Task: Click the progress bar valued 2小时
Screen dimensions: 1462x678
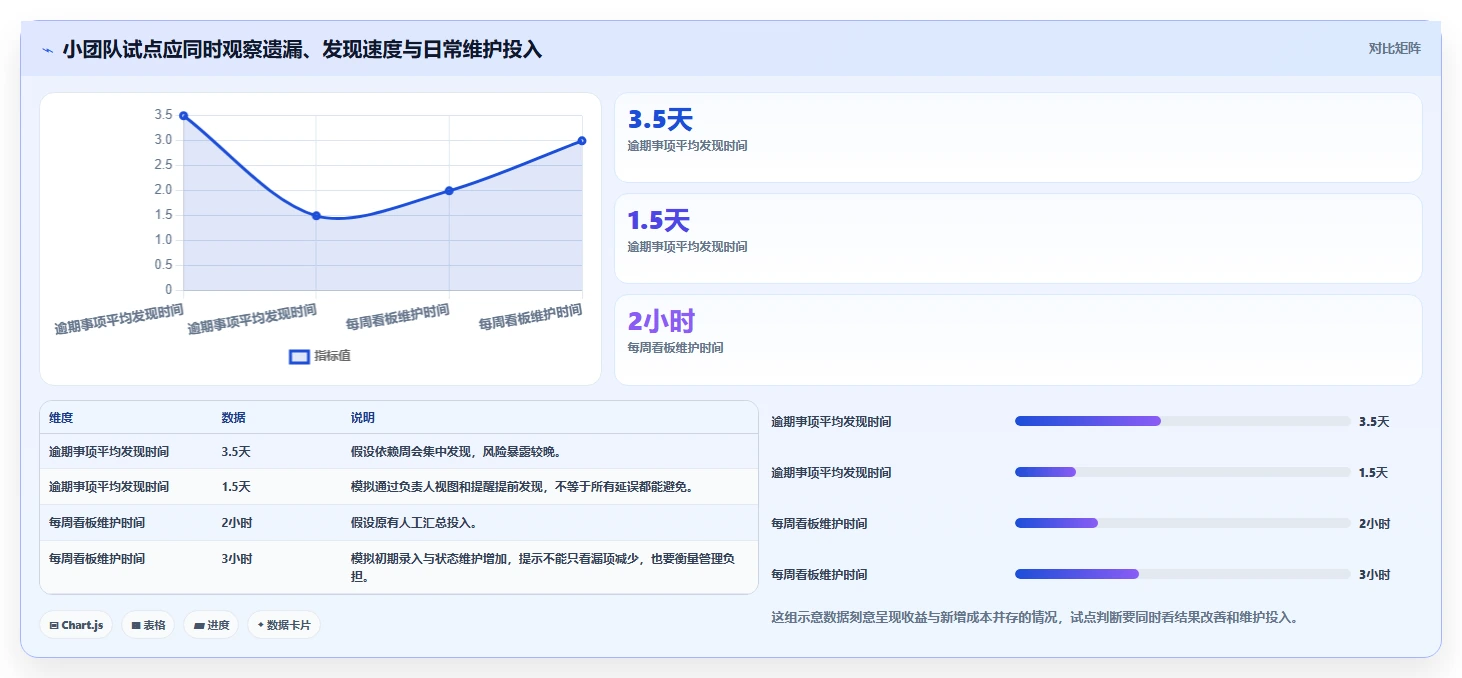Action: [1182, 523]
